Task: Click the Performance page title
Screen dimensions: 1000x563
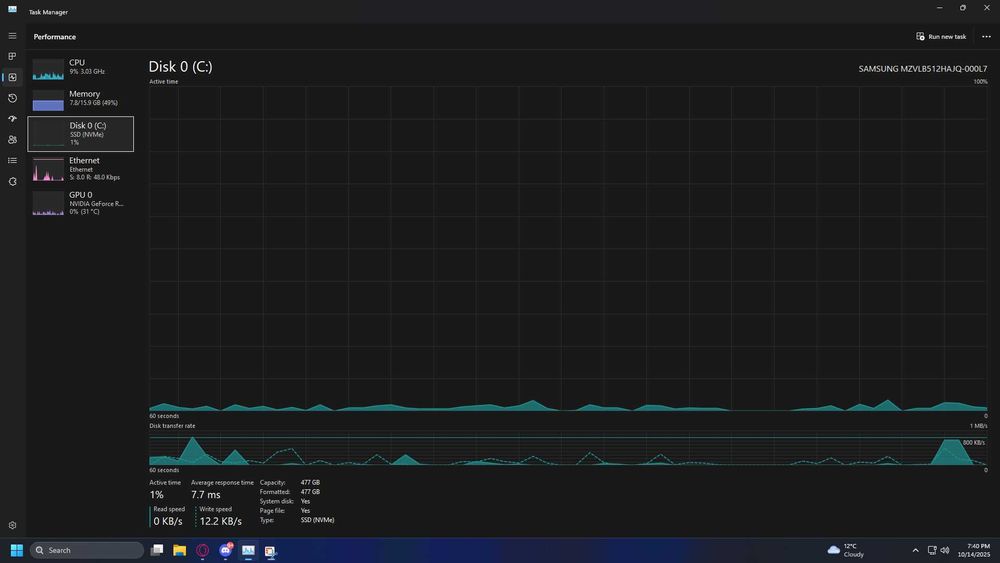Action: point(55,37)
